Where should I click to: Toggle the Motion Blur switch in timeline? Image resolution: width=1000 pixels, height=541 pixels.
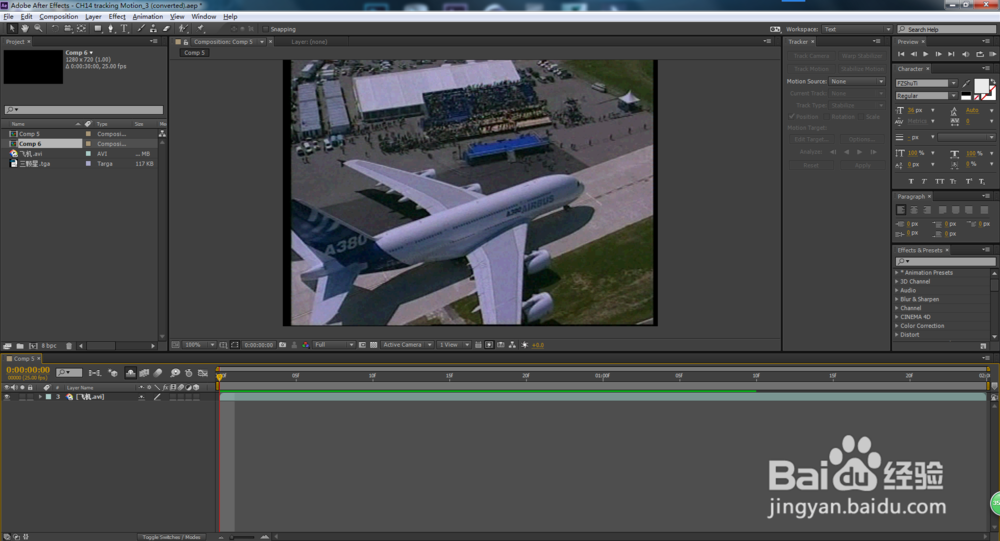point(158,373)
